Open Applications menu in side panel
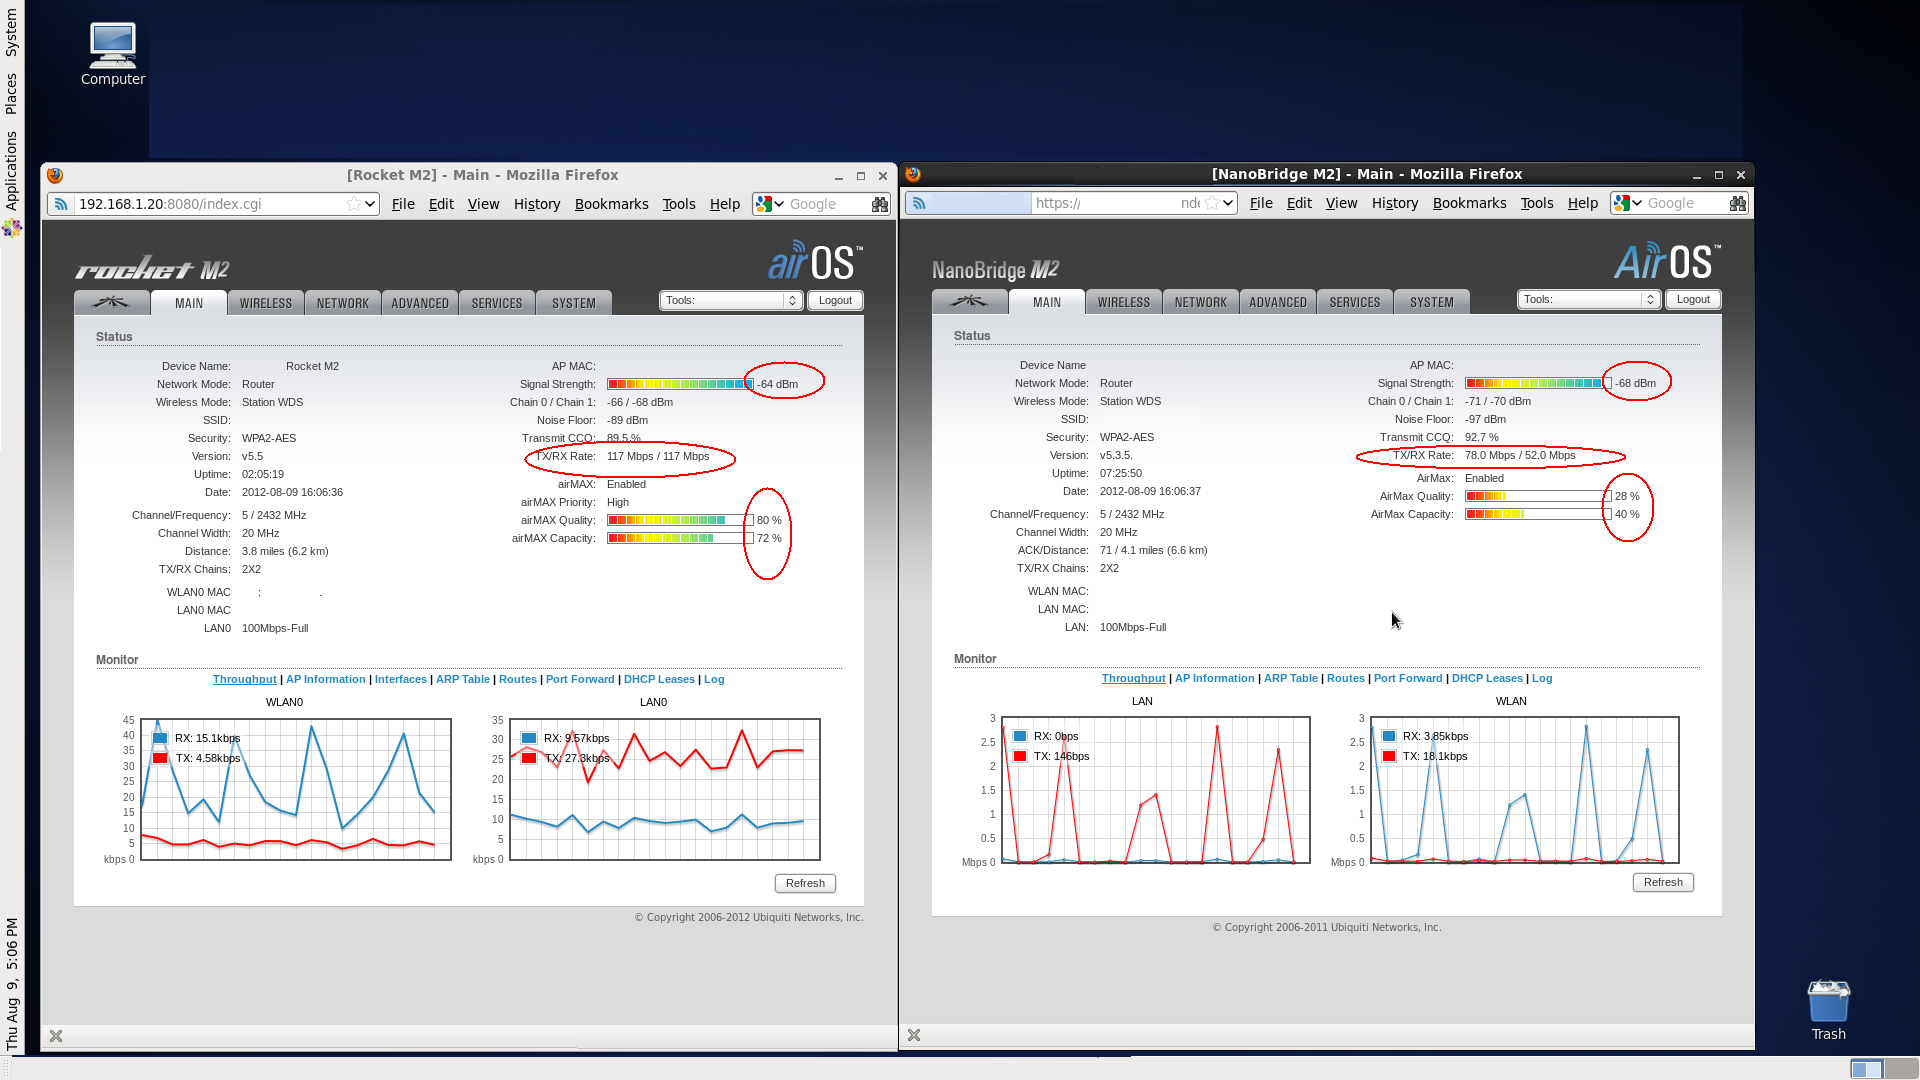Viewport: 1920px width, 1080px height. pos(11,170)
